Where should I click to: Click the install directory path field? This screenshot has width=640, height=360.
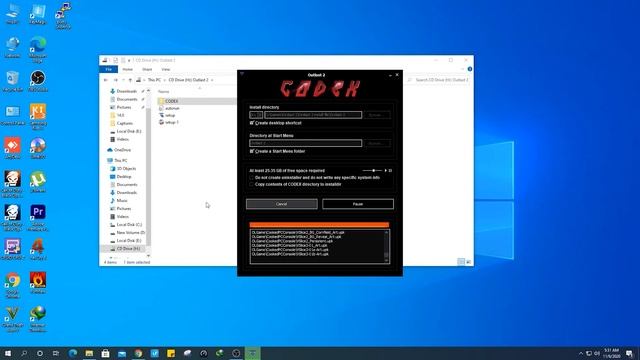click(313, 115)
